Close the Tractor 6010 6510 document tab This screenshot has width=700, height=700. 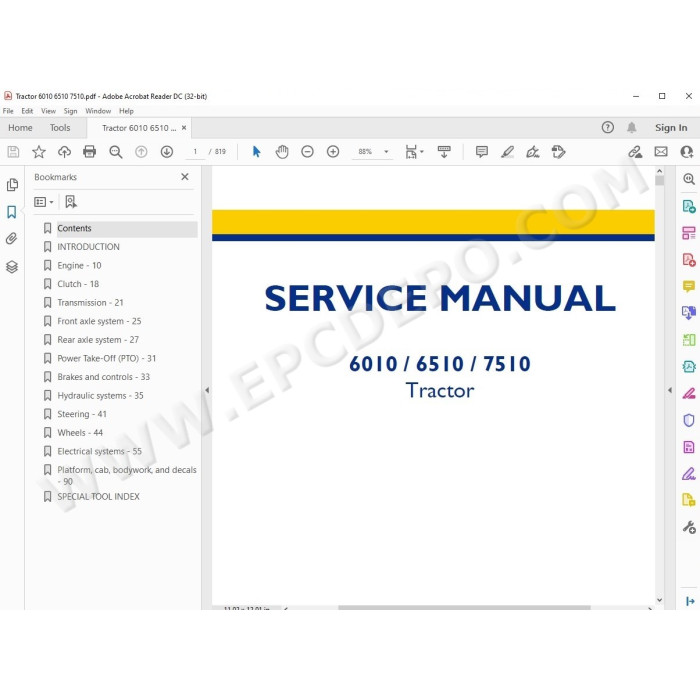point(184,128)
